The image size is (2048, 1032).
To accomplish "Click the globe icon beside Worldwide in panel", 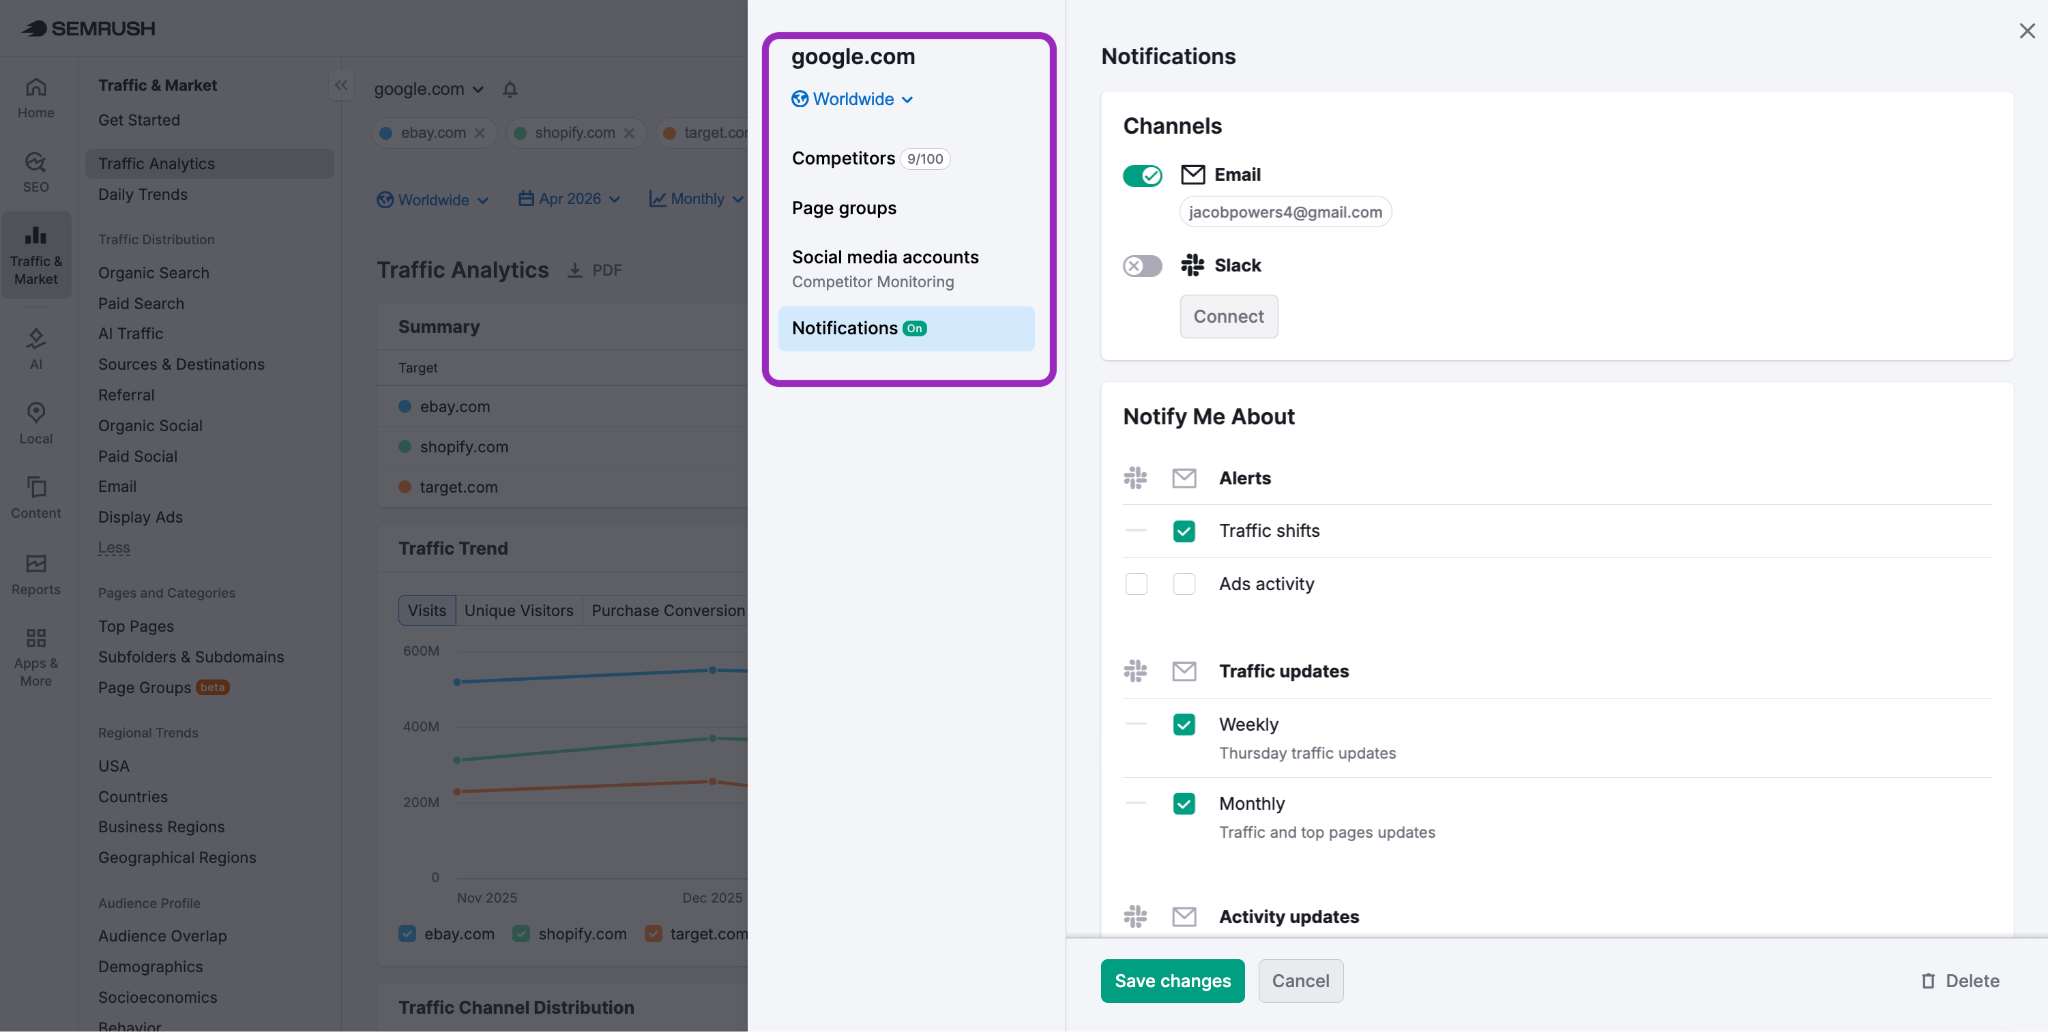I will [800, 99].
